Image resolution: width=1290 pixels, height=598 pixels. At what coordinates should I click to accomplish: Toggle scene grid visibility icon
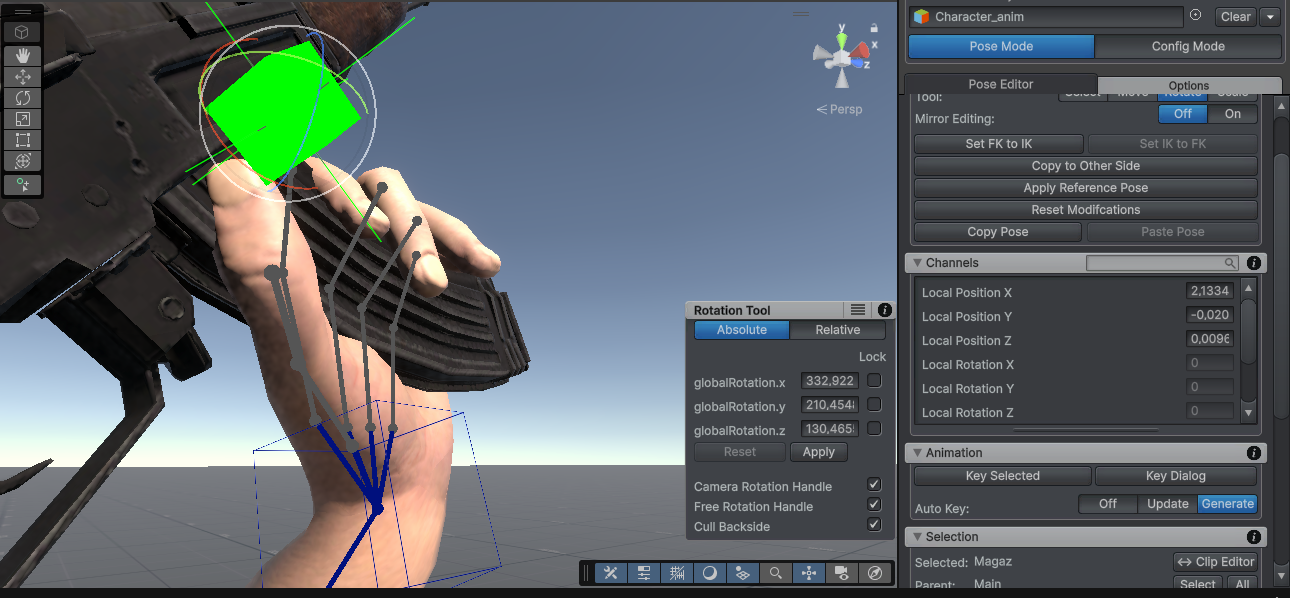pyautogui.click(x=677, y=573)
